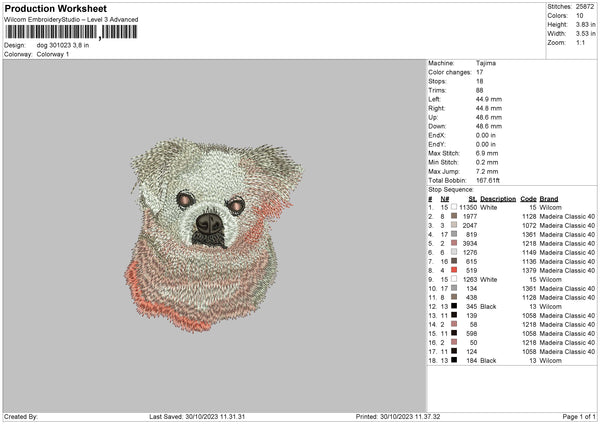
Task: Select the red swatch in stop 8
Action: click(x=453, y=270)
